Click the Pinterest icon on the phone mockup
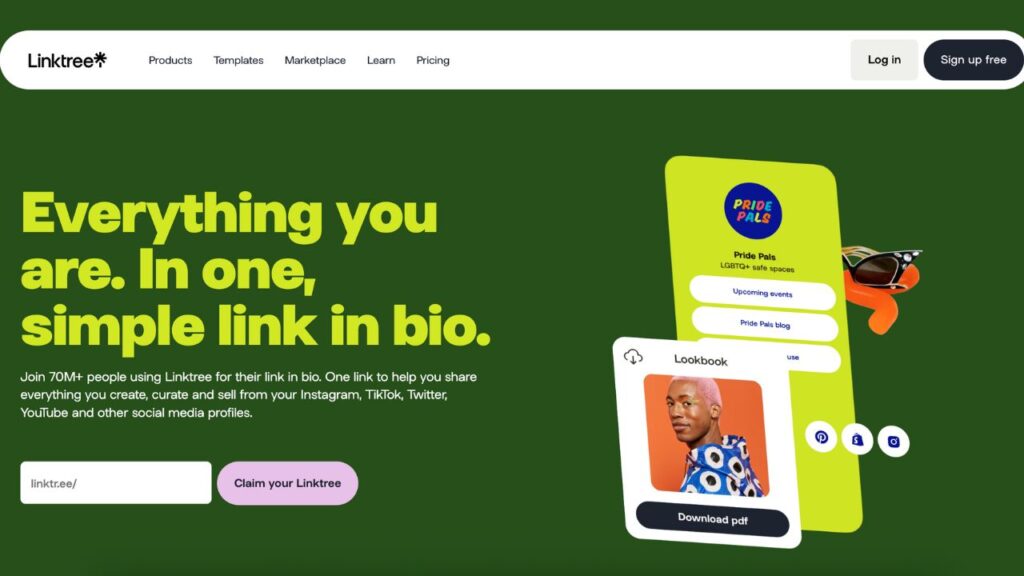Image resolution: width=1024 pixels, height=576 pixels. 822,437
